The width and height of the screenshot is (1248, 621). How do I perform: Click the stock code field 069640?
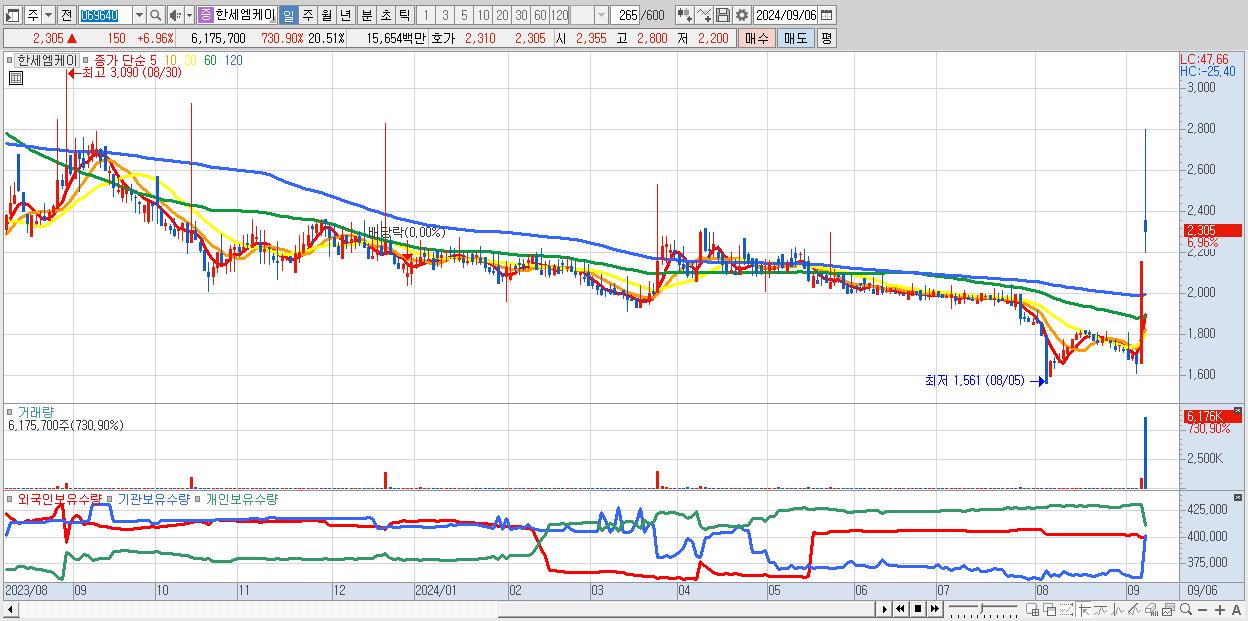tap(103, 15)
